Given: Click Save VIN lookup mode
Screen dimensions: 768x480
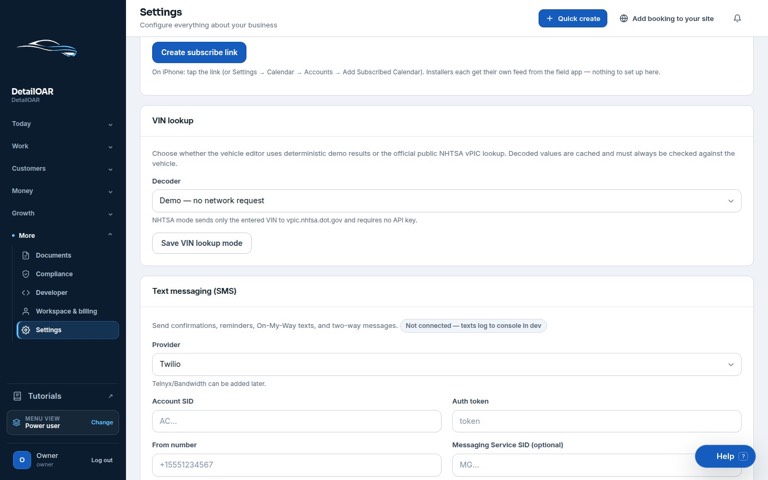Looking at the screenshot, I should (202, 243).
